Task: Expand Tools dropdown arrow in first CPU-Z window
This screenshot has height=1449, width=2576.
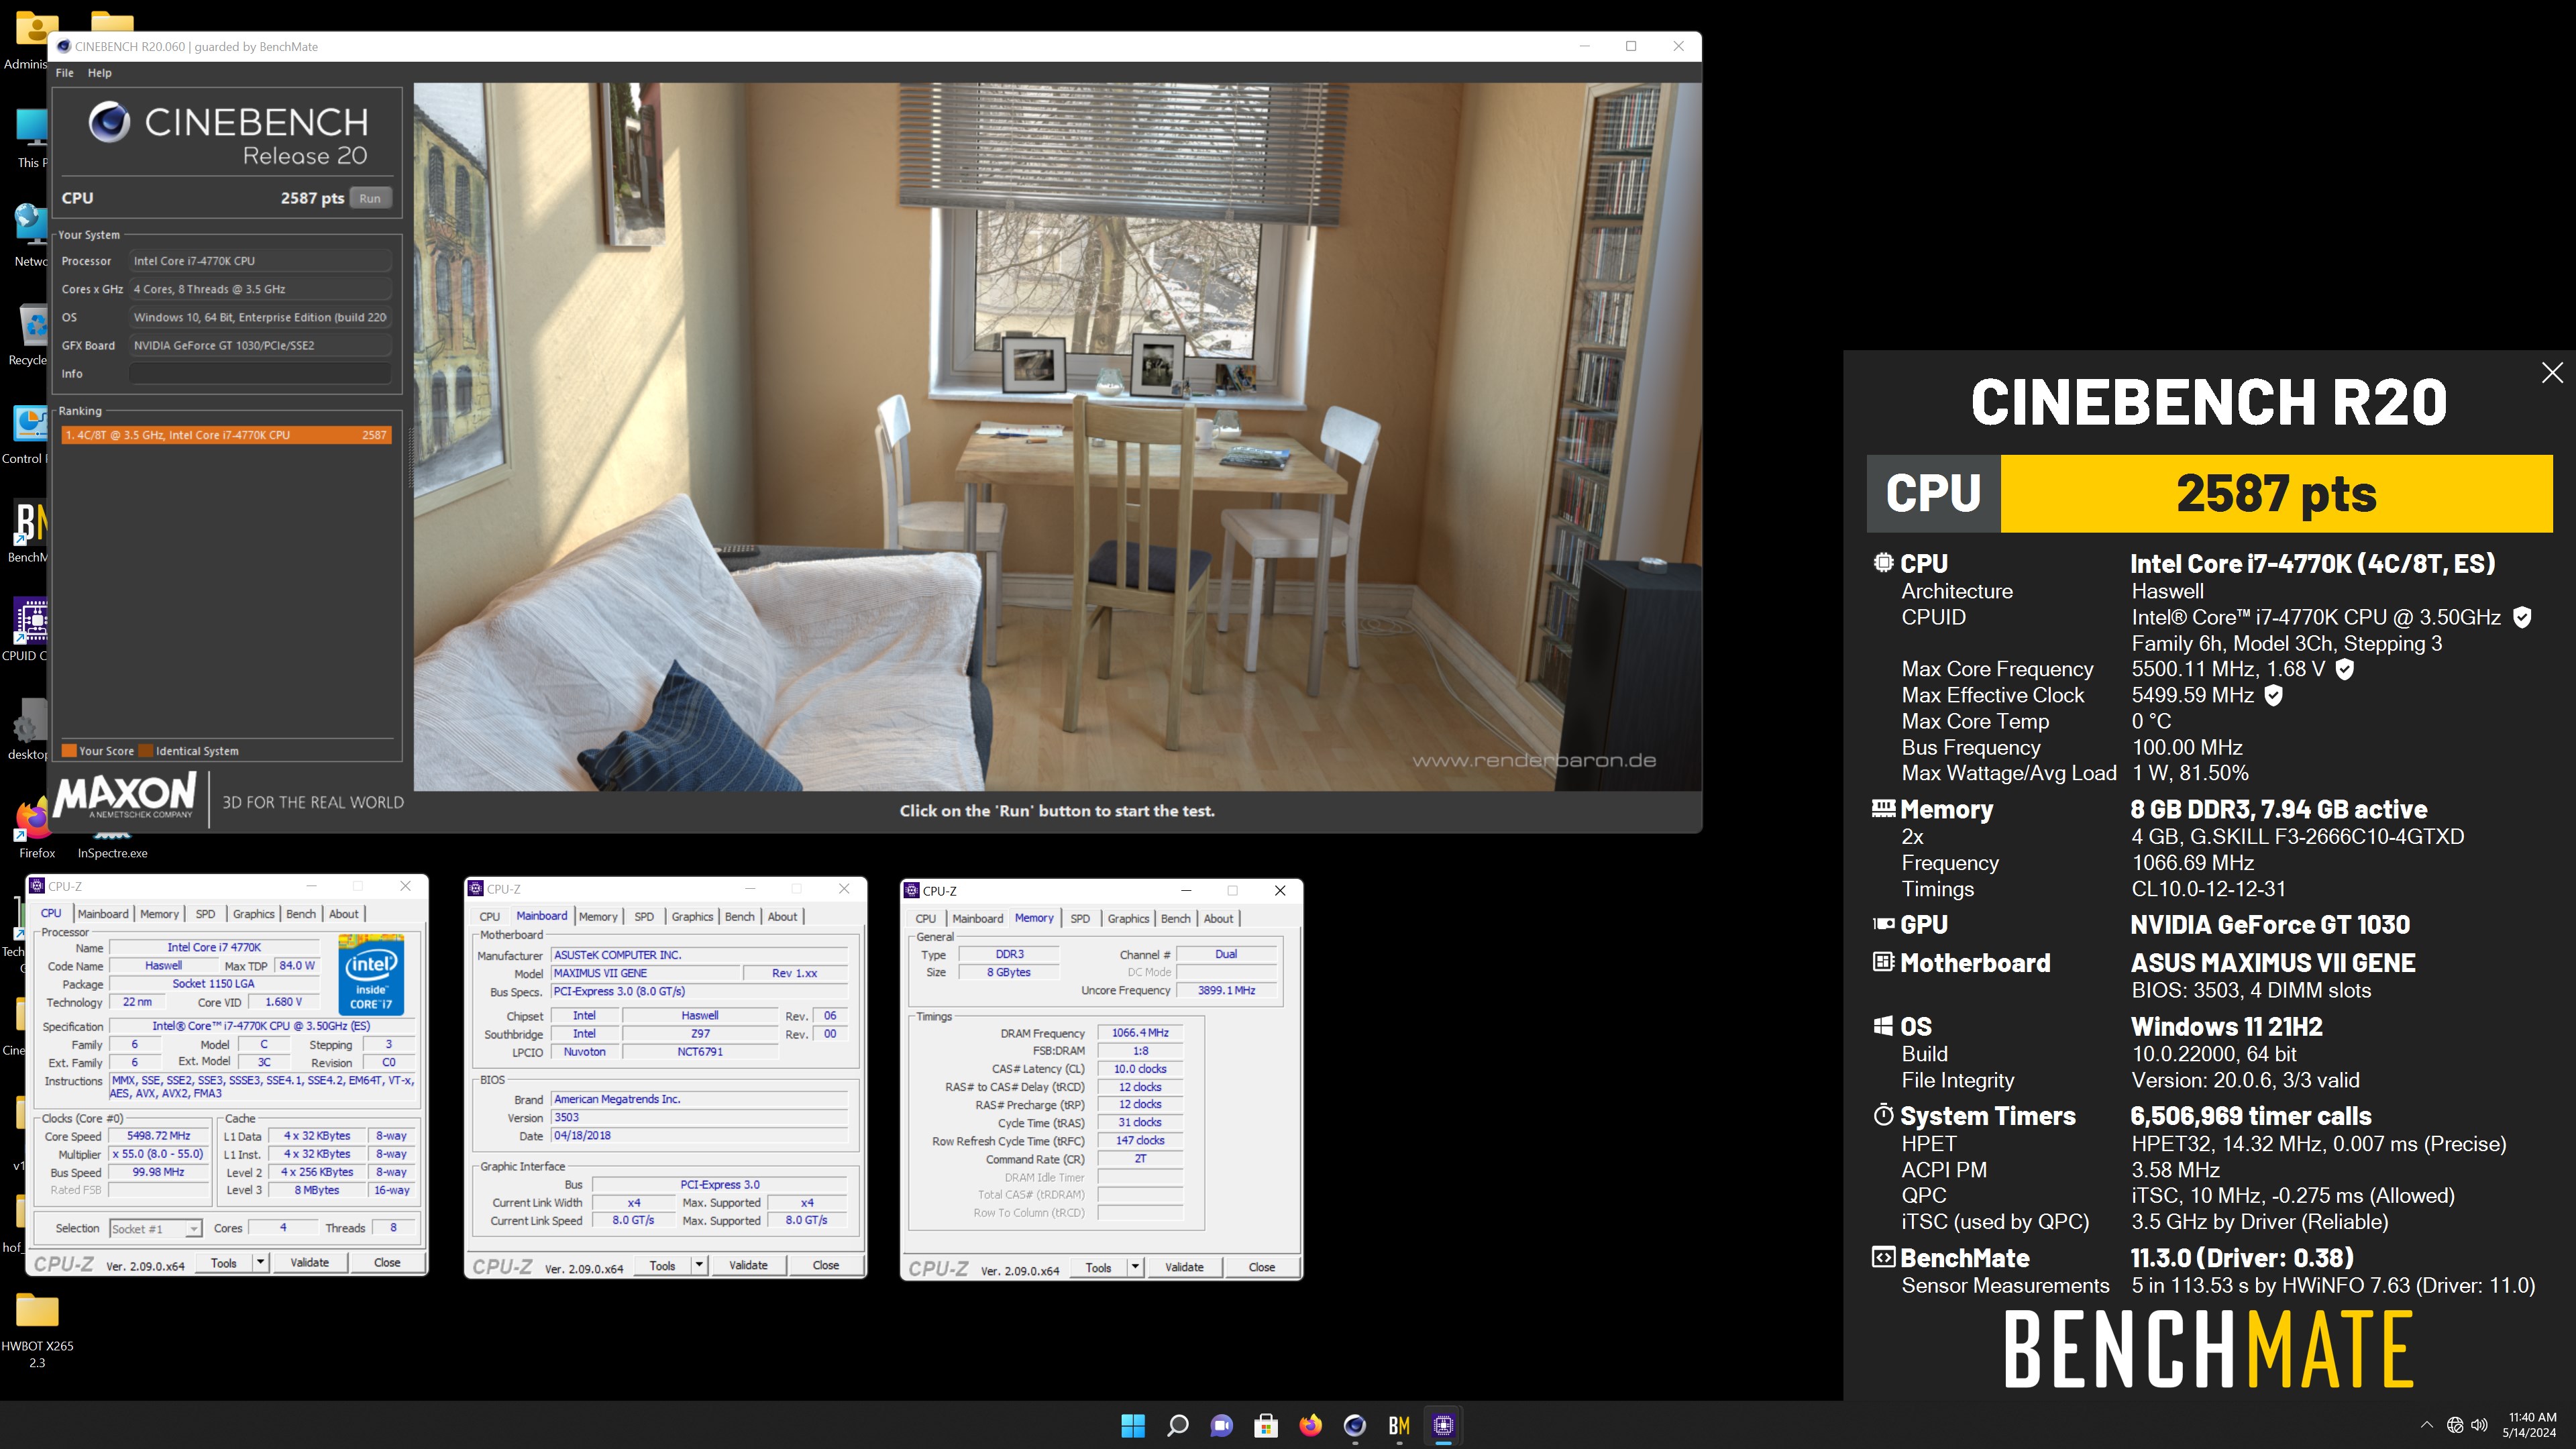Action: coord(260,1263)
